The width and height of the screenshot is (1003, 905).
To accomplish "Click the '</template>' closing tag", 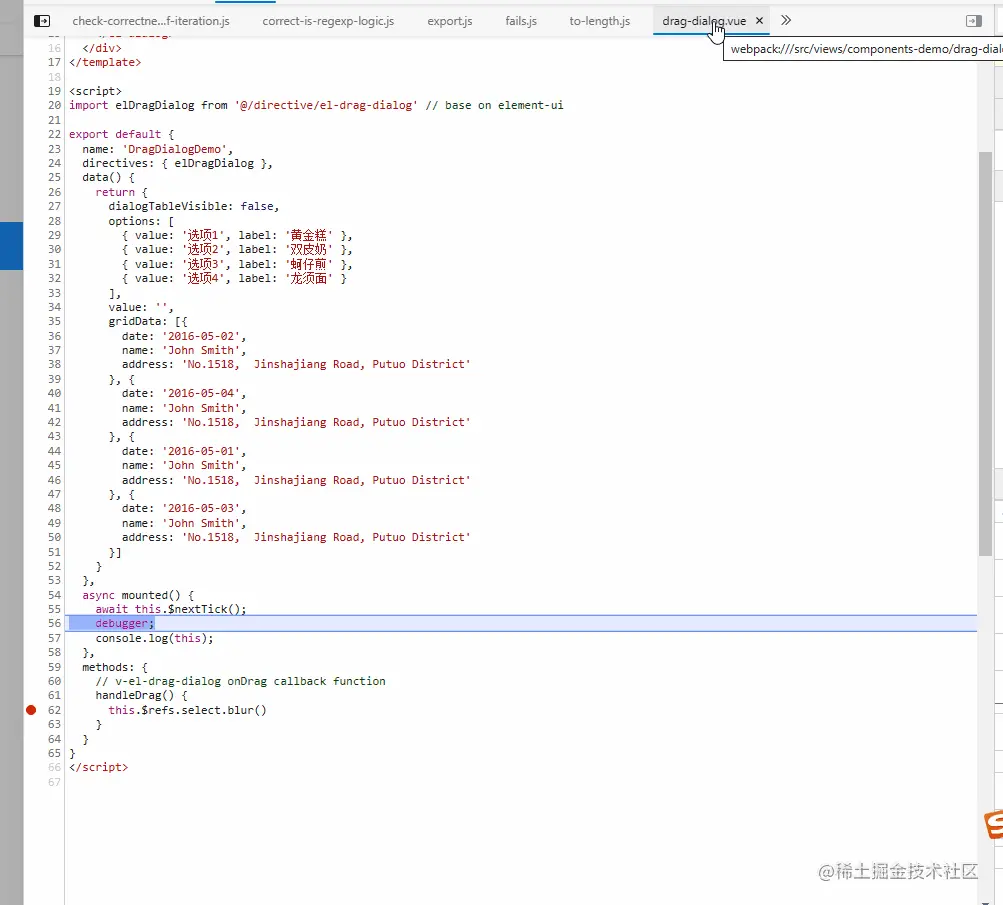I will pyautogui.click(x=105, y=63).
